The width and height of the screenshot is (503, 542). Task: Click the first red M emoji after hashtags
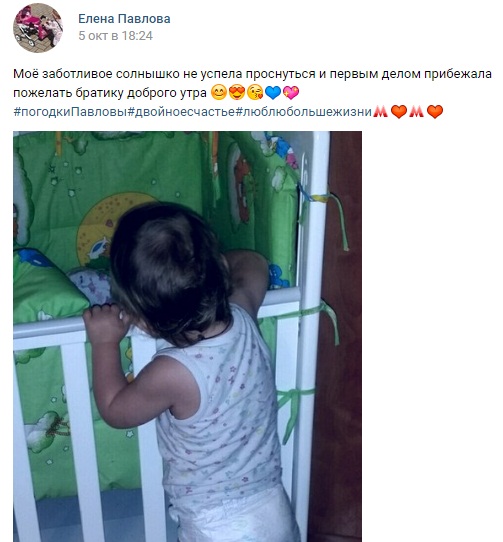(381, 112)
